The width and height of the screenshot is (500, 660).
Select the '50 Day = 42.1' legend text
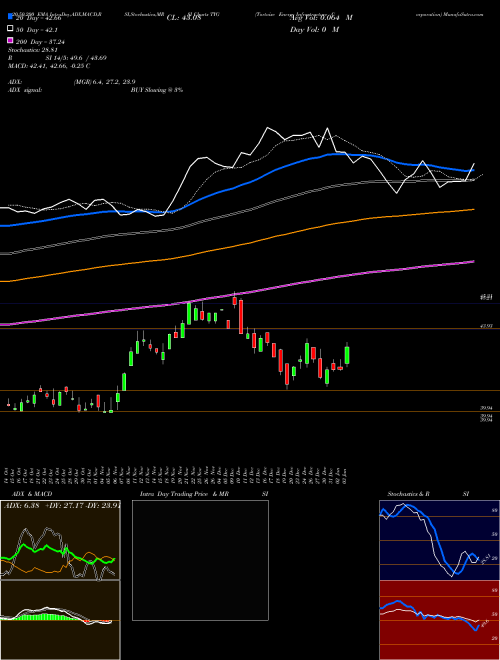37,30
